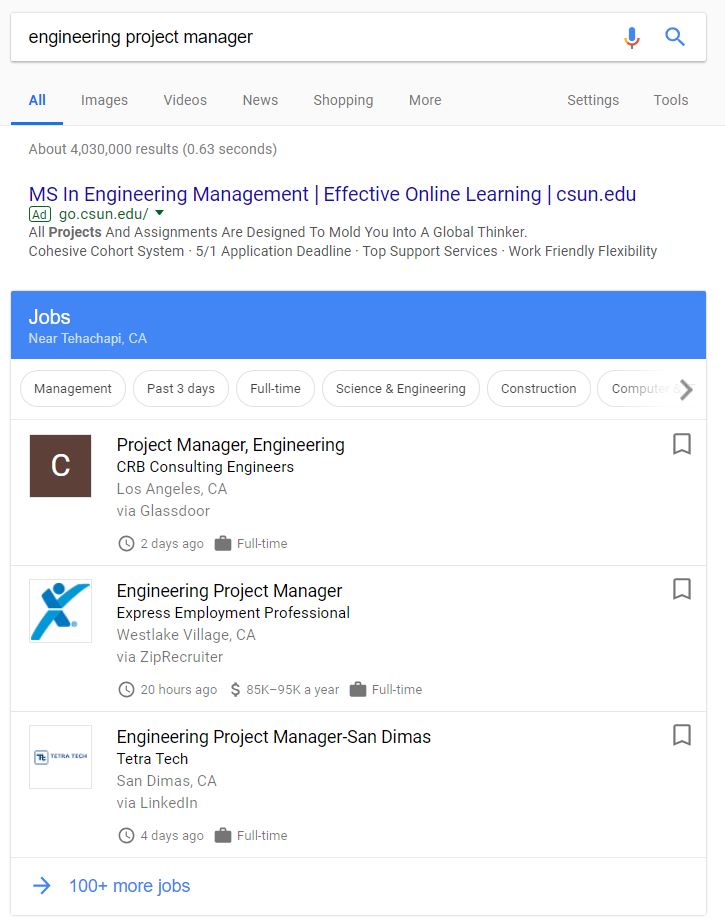Viewport: 725px width, 921px height.
Task: Filter jobs by Construction chip
Action: coord(539,389)
